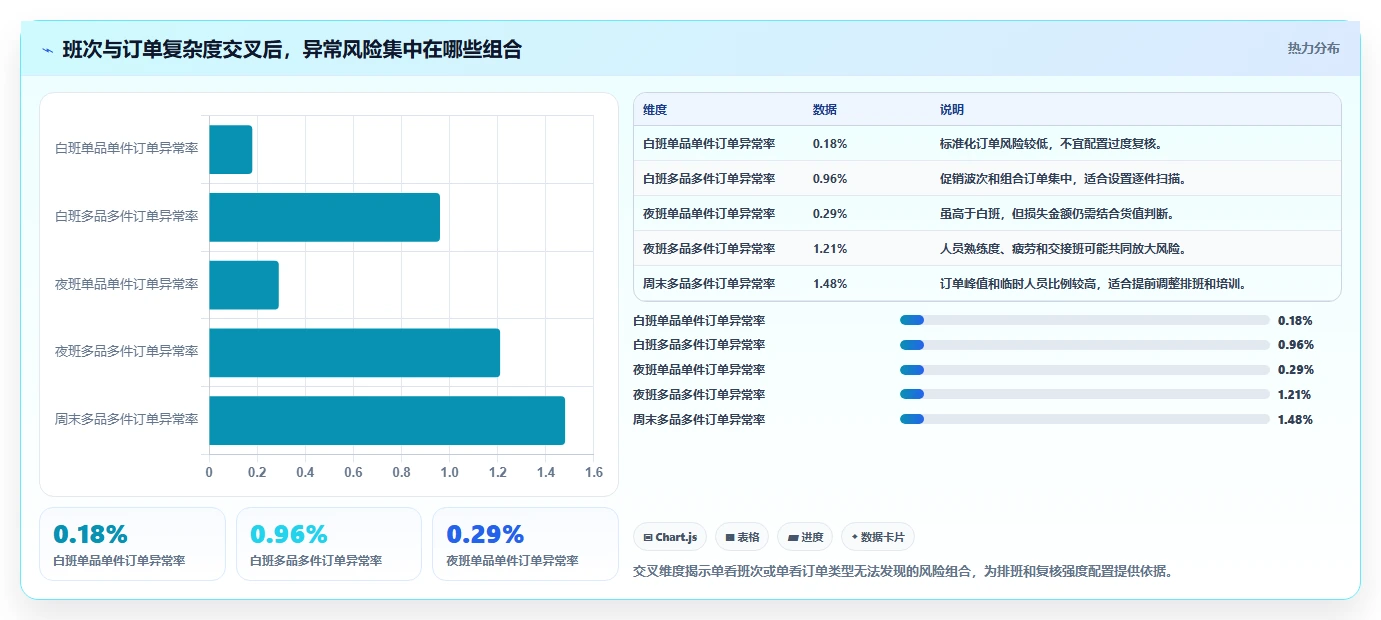
Task: Click the 1.21% value beside its progress bar
Action: [1295, 395]
